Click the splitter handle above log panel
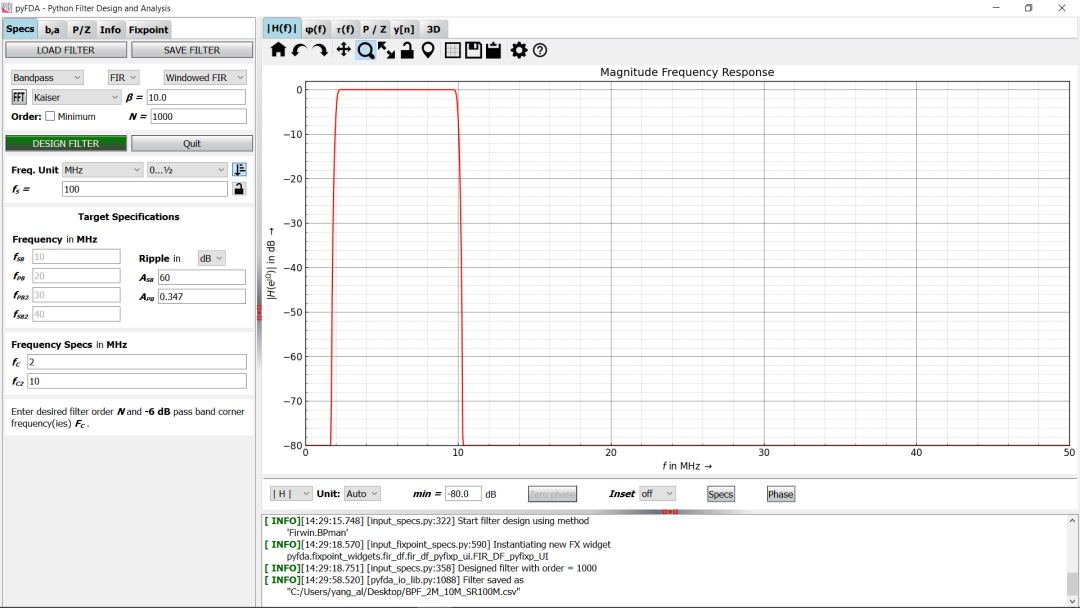This screenshot has height=608, width=1080. [x=670, y=512]
